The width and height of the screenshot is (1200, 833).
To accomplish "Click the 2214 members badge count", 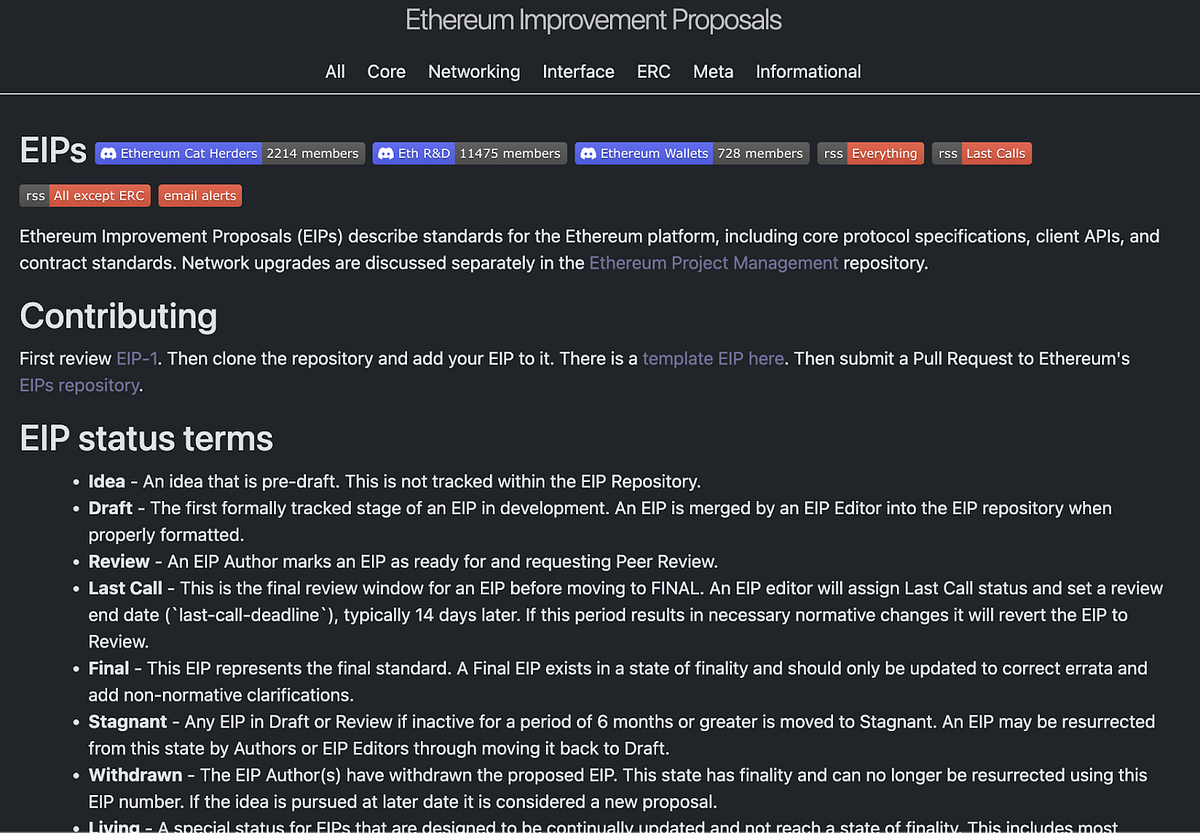I will [312, 153].
